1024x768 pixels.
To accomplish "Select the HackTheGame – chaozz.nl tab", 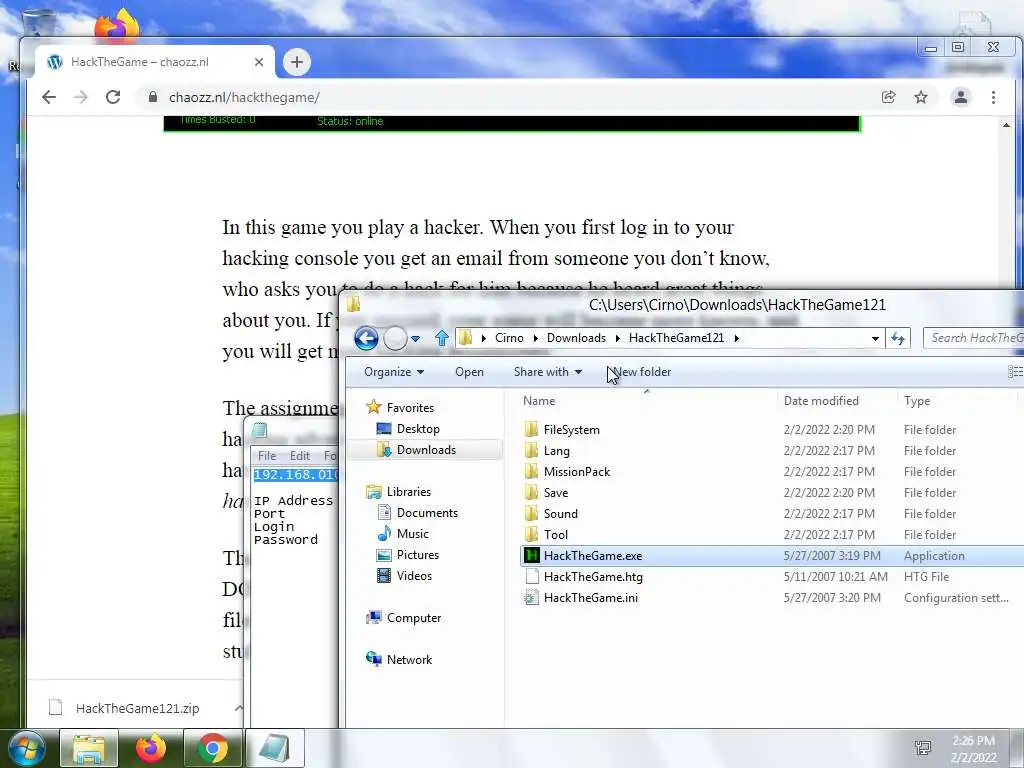I will (155, 61).
